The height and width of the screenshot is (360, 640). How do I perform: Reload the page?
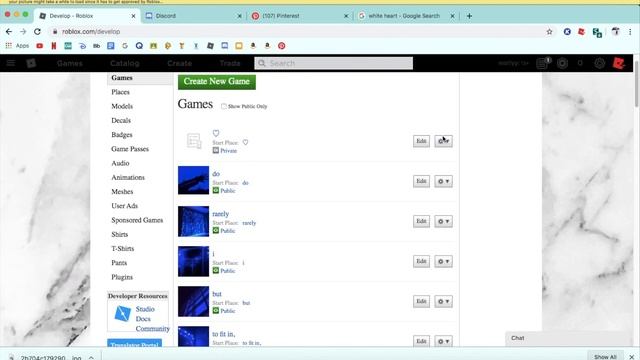(37, 31)
